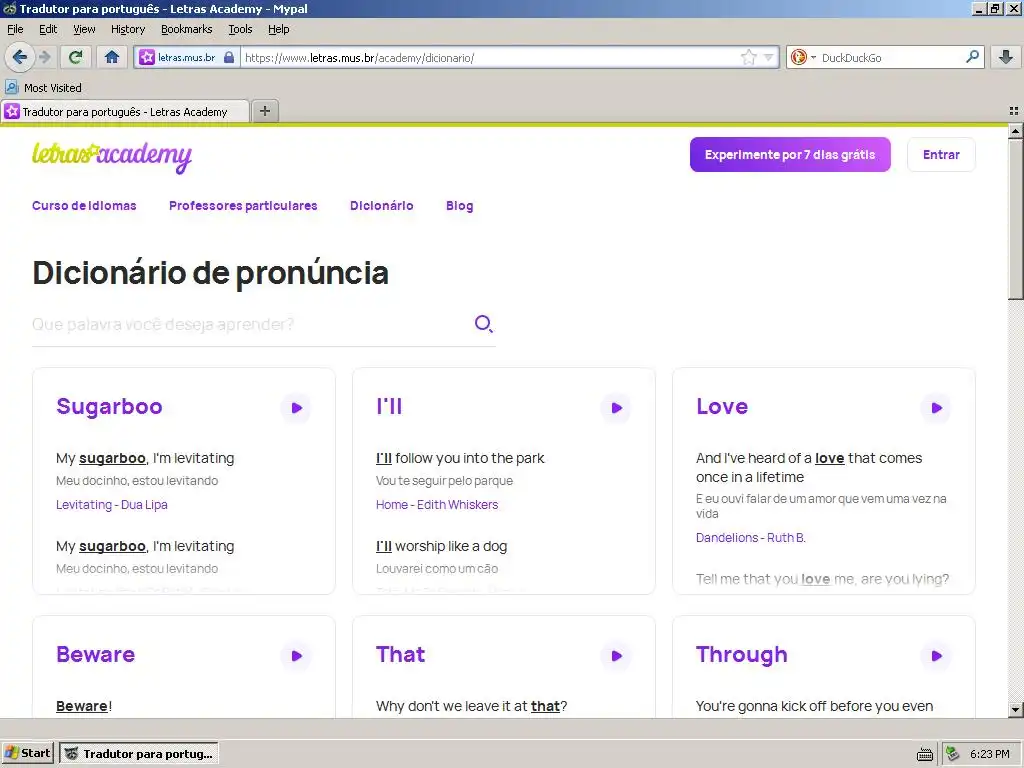Screen dimensions: 1024x768
Task: Click the Letras Academy logo
Action: [112, 156]
